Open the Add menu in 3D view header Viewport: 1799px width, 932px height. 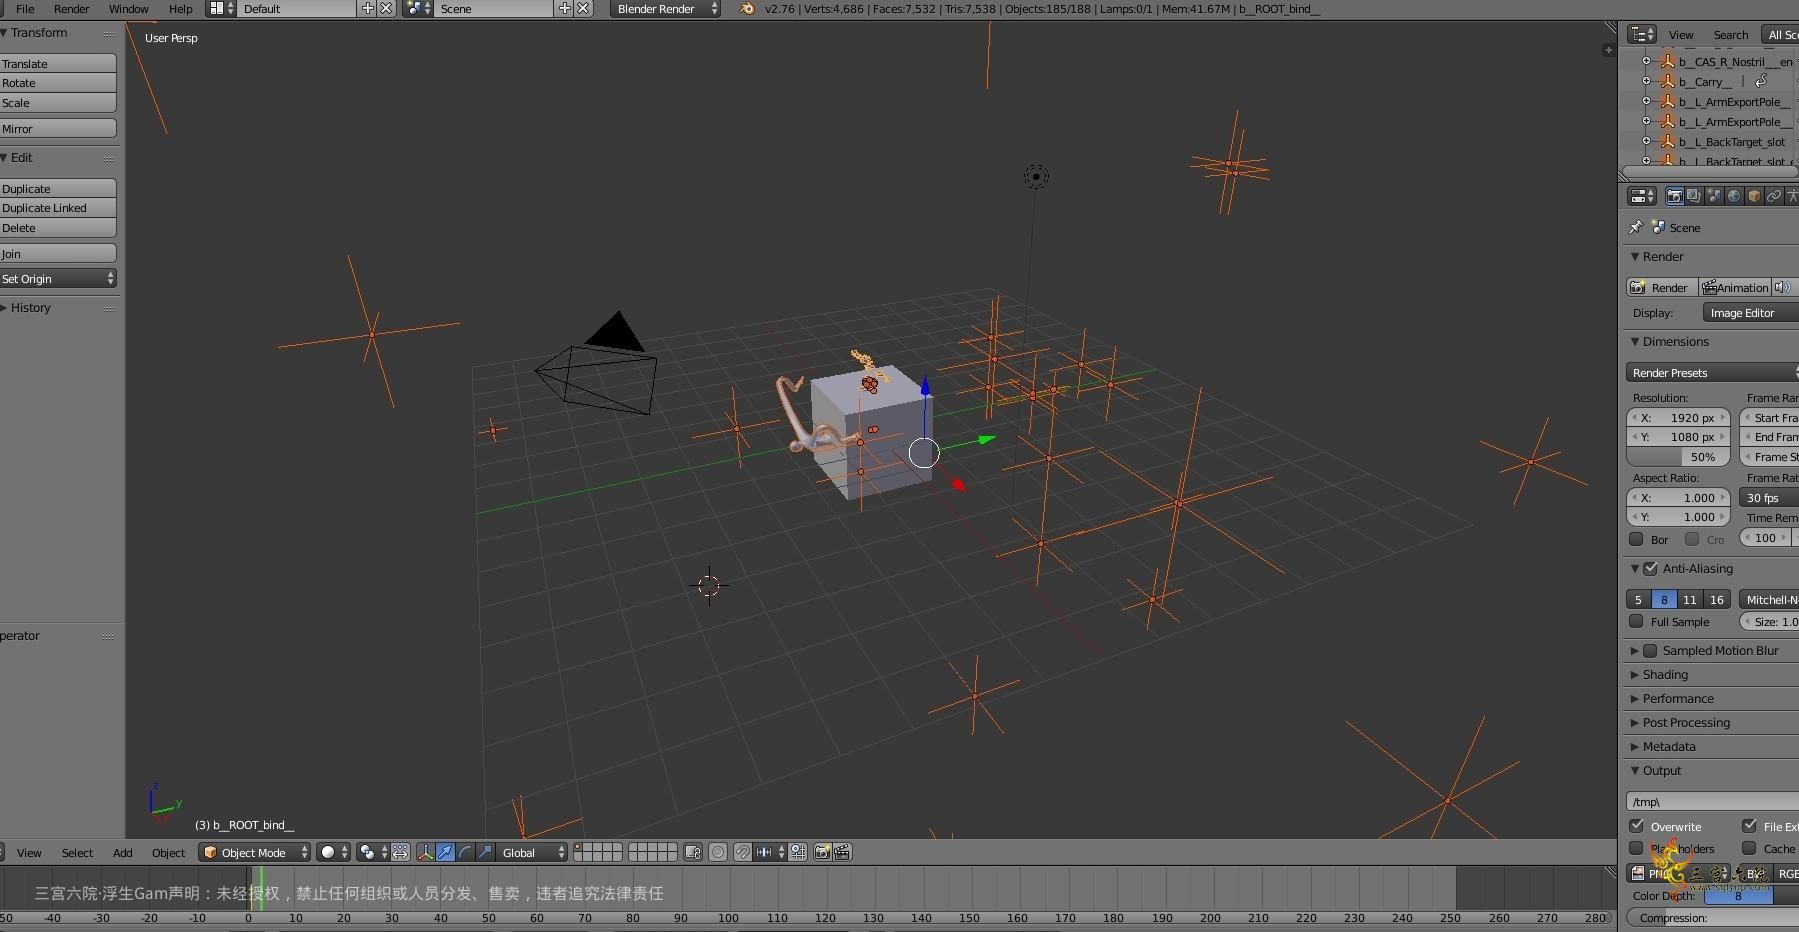[122, 852]
